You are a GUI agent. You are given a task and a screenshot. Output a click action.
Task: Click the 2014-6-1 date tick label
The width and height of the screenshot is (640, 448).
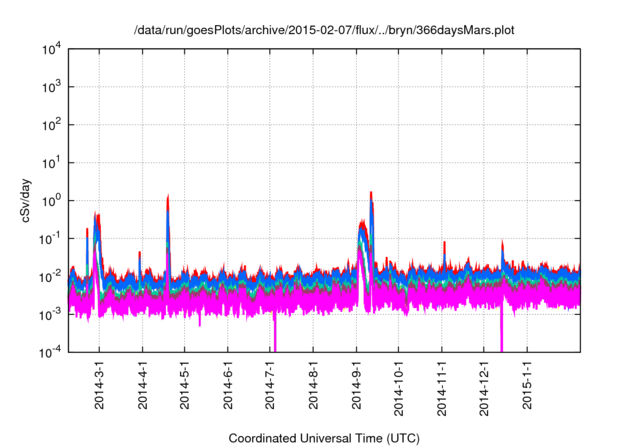[x=228, y=385]
